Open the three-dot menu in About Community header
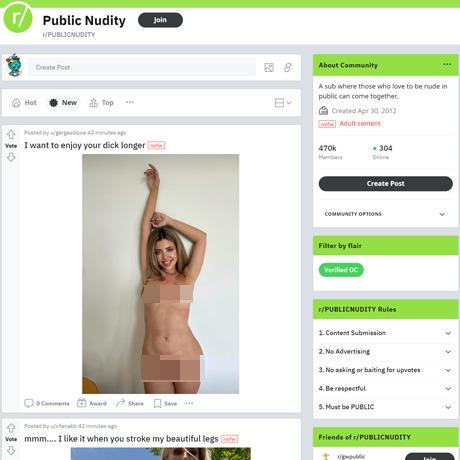 click(447, 64)
